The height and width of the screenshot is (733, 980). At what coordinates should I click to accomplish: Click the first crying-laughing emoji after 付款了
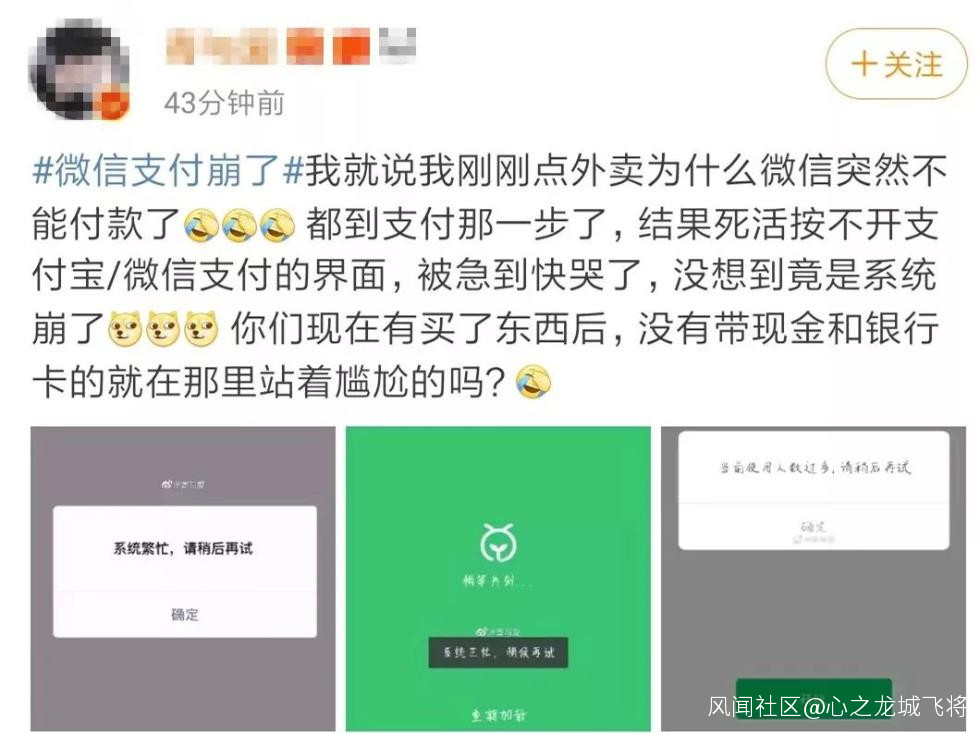click(x=202, y=225)
